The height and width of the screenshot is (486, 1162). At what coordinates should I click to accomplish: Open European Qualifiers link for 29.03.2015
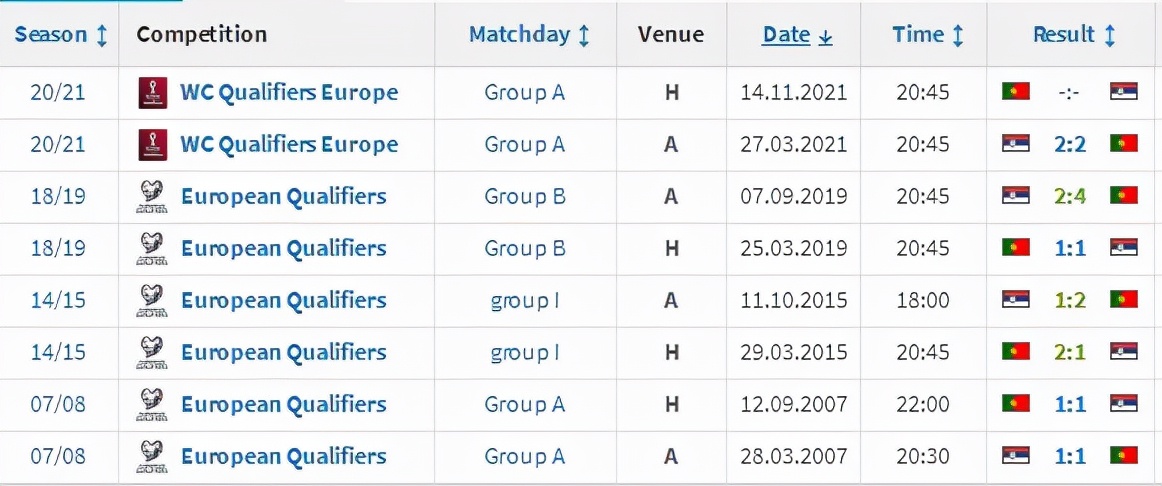point(283,352)
